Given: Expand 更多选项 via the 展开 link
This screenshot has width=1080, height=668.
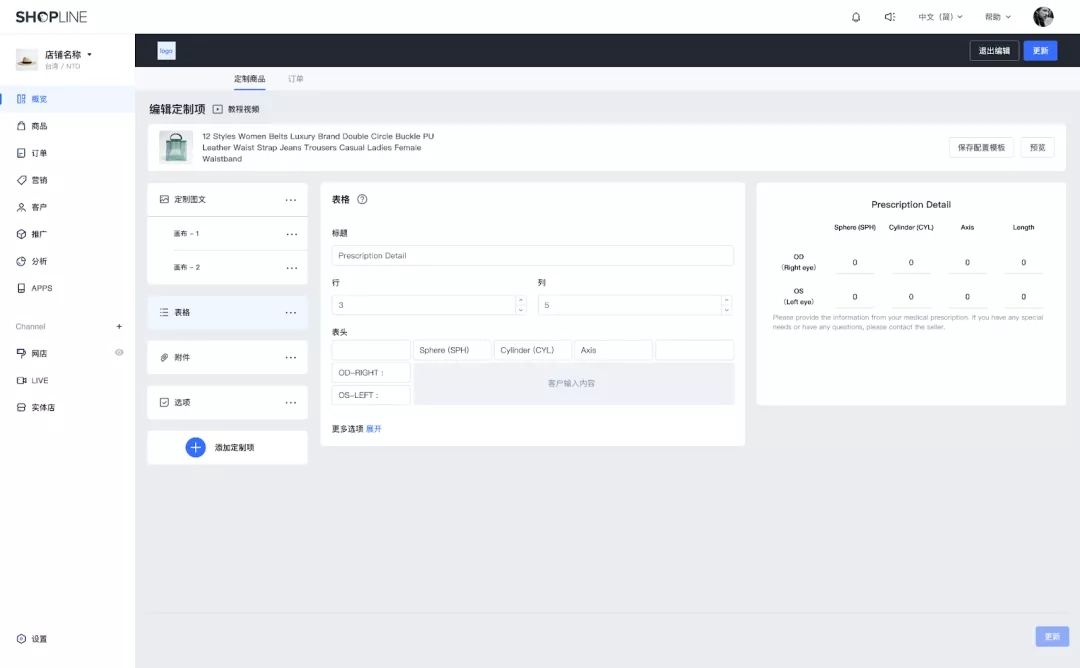Looking at the screenshot, I should 373,429.
